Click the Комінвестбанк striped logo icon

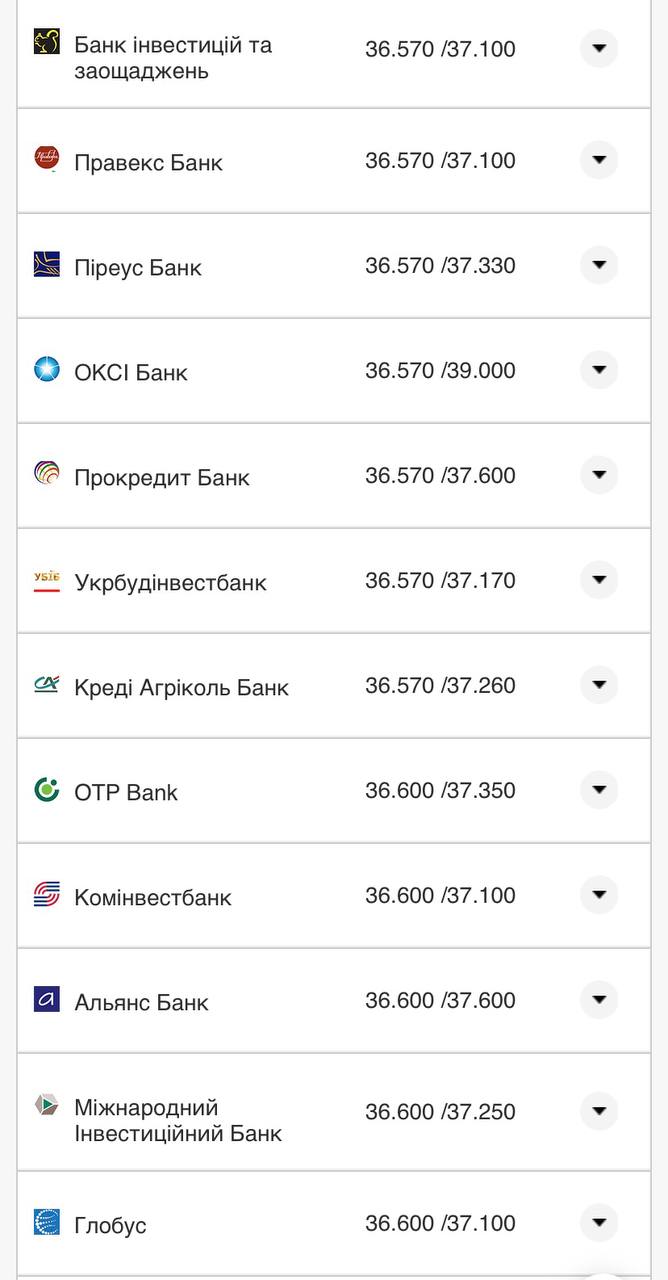coord(47,895)
